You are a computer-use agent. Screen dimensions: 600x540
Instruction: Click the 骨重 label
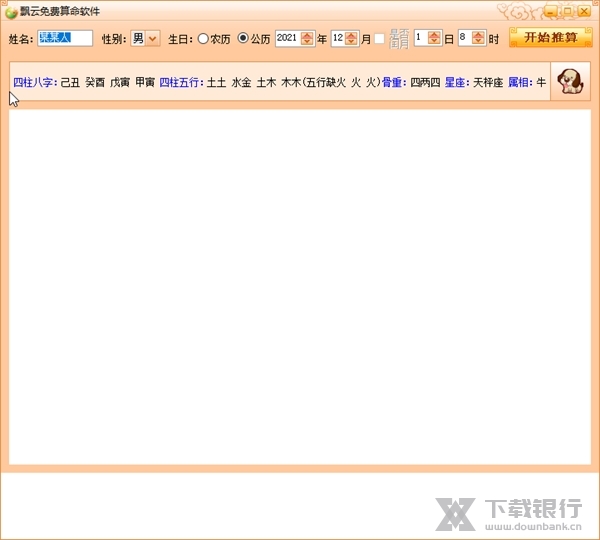pos(394,82)
